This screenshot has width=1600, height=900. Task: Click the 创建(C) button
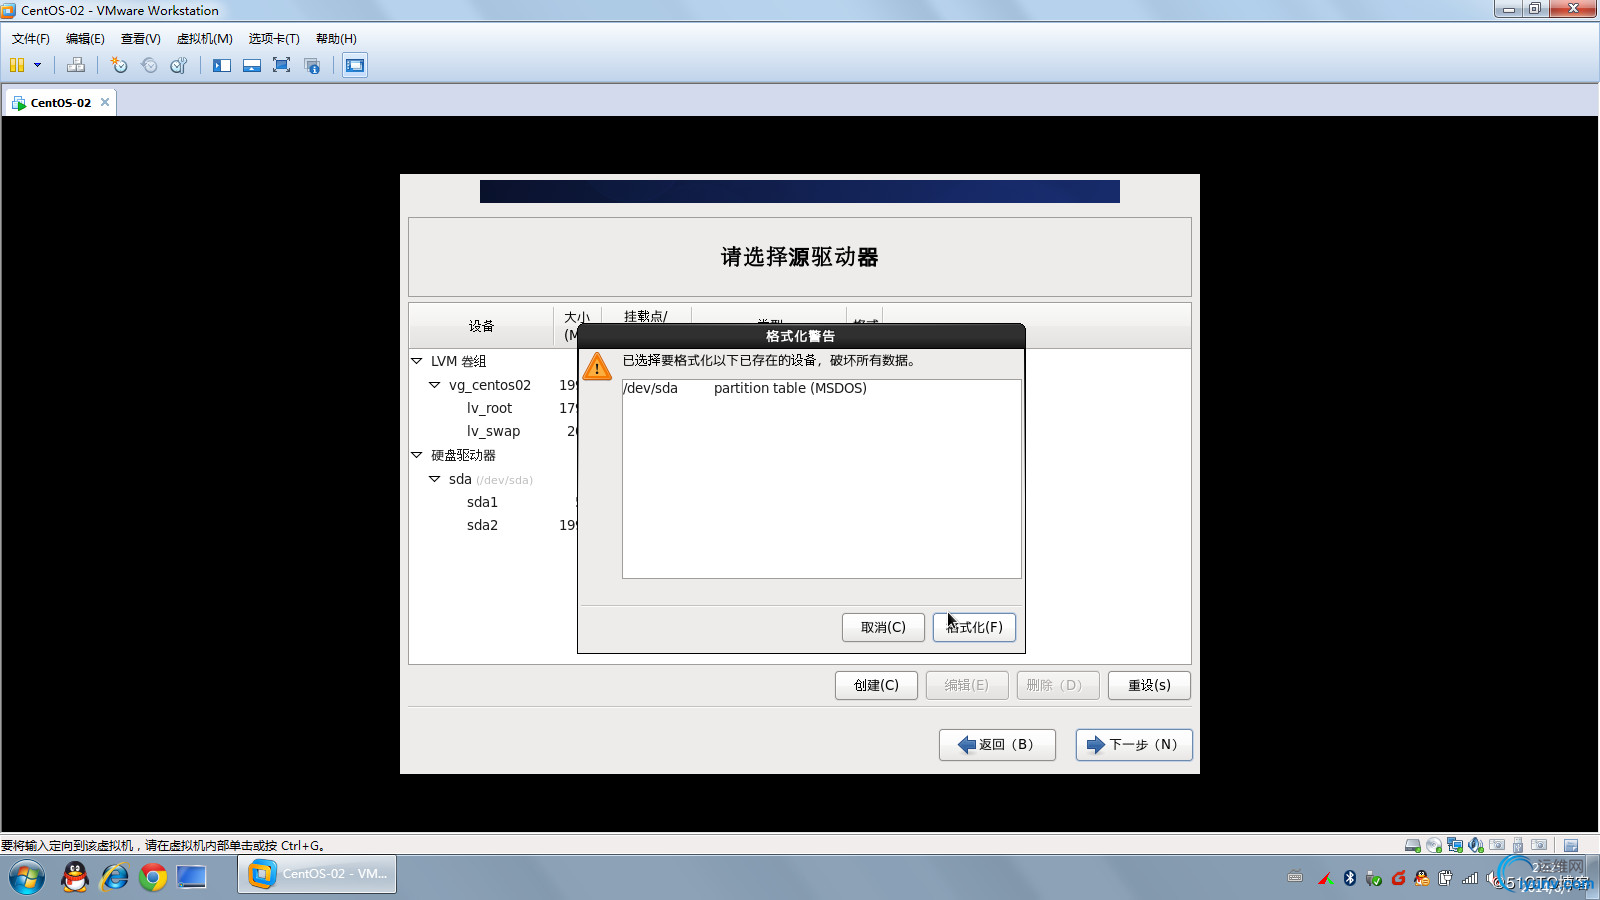876,685
